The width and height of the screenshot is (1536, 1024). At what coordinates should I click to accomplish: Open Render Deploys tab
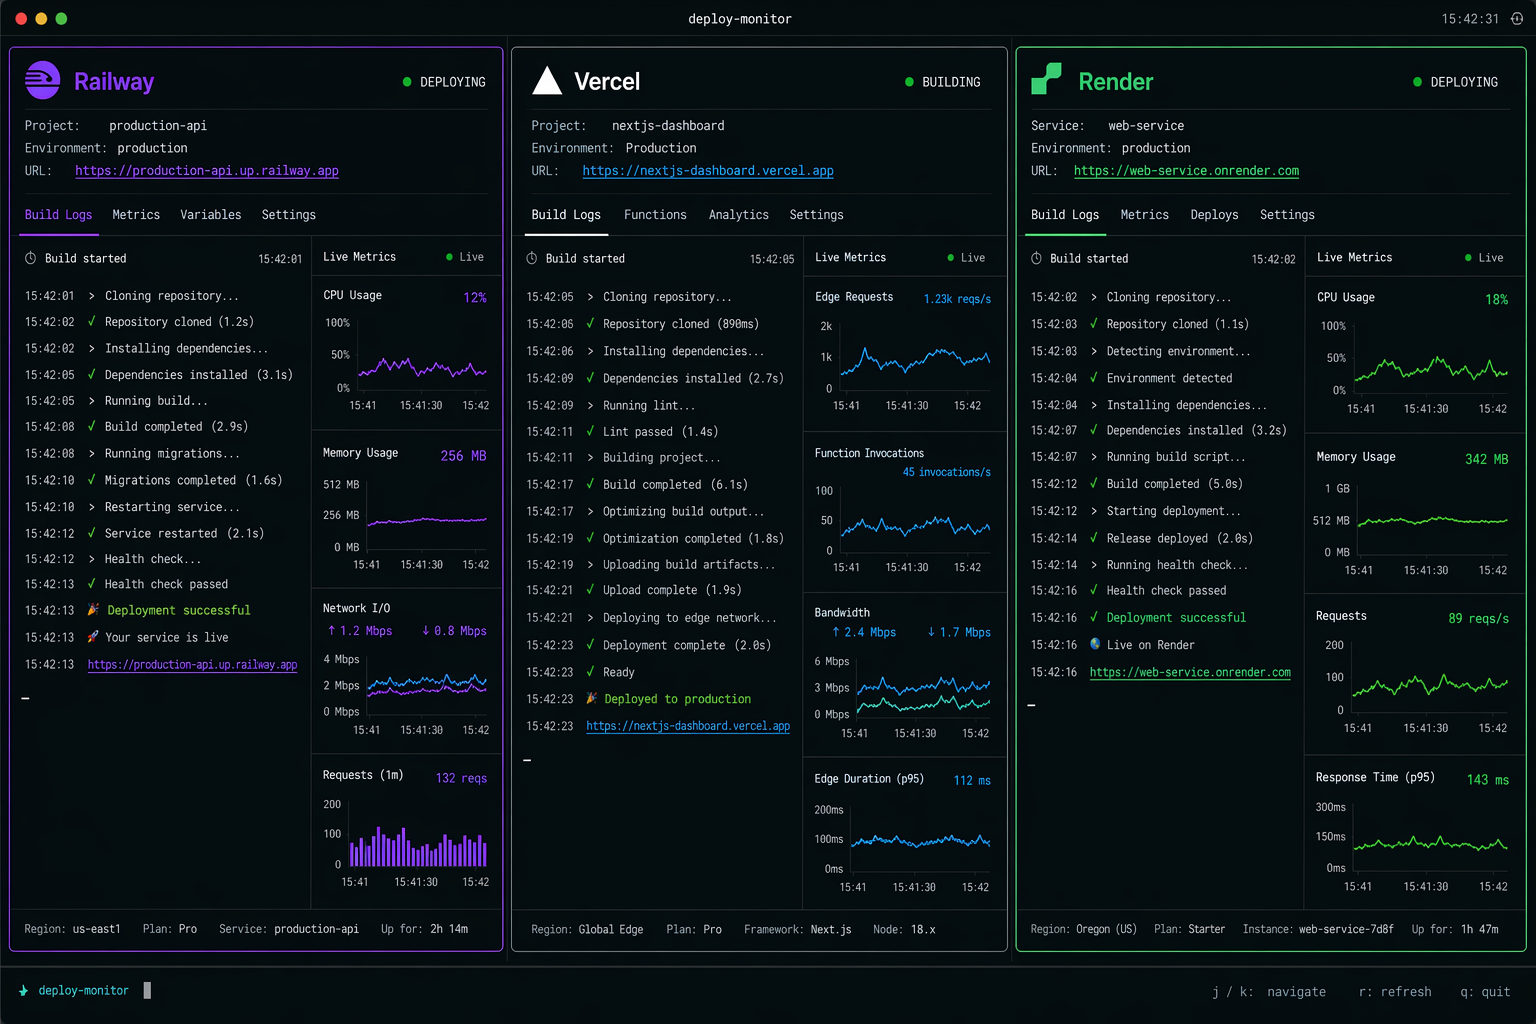tap(1214, 214)
